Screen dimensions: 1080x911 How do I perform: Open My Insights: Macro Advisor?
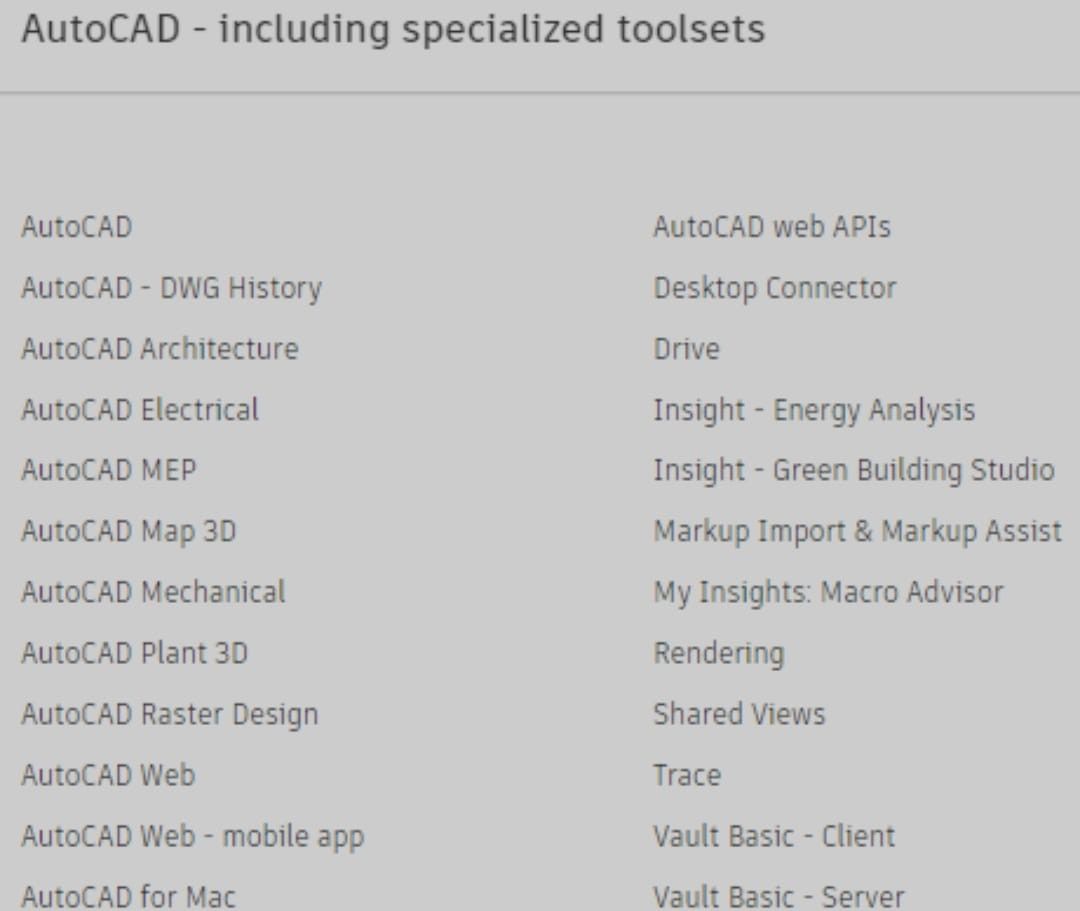(831, 592)
